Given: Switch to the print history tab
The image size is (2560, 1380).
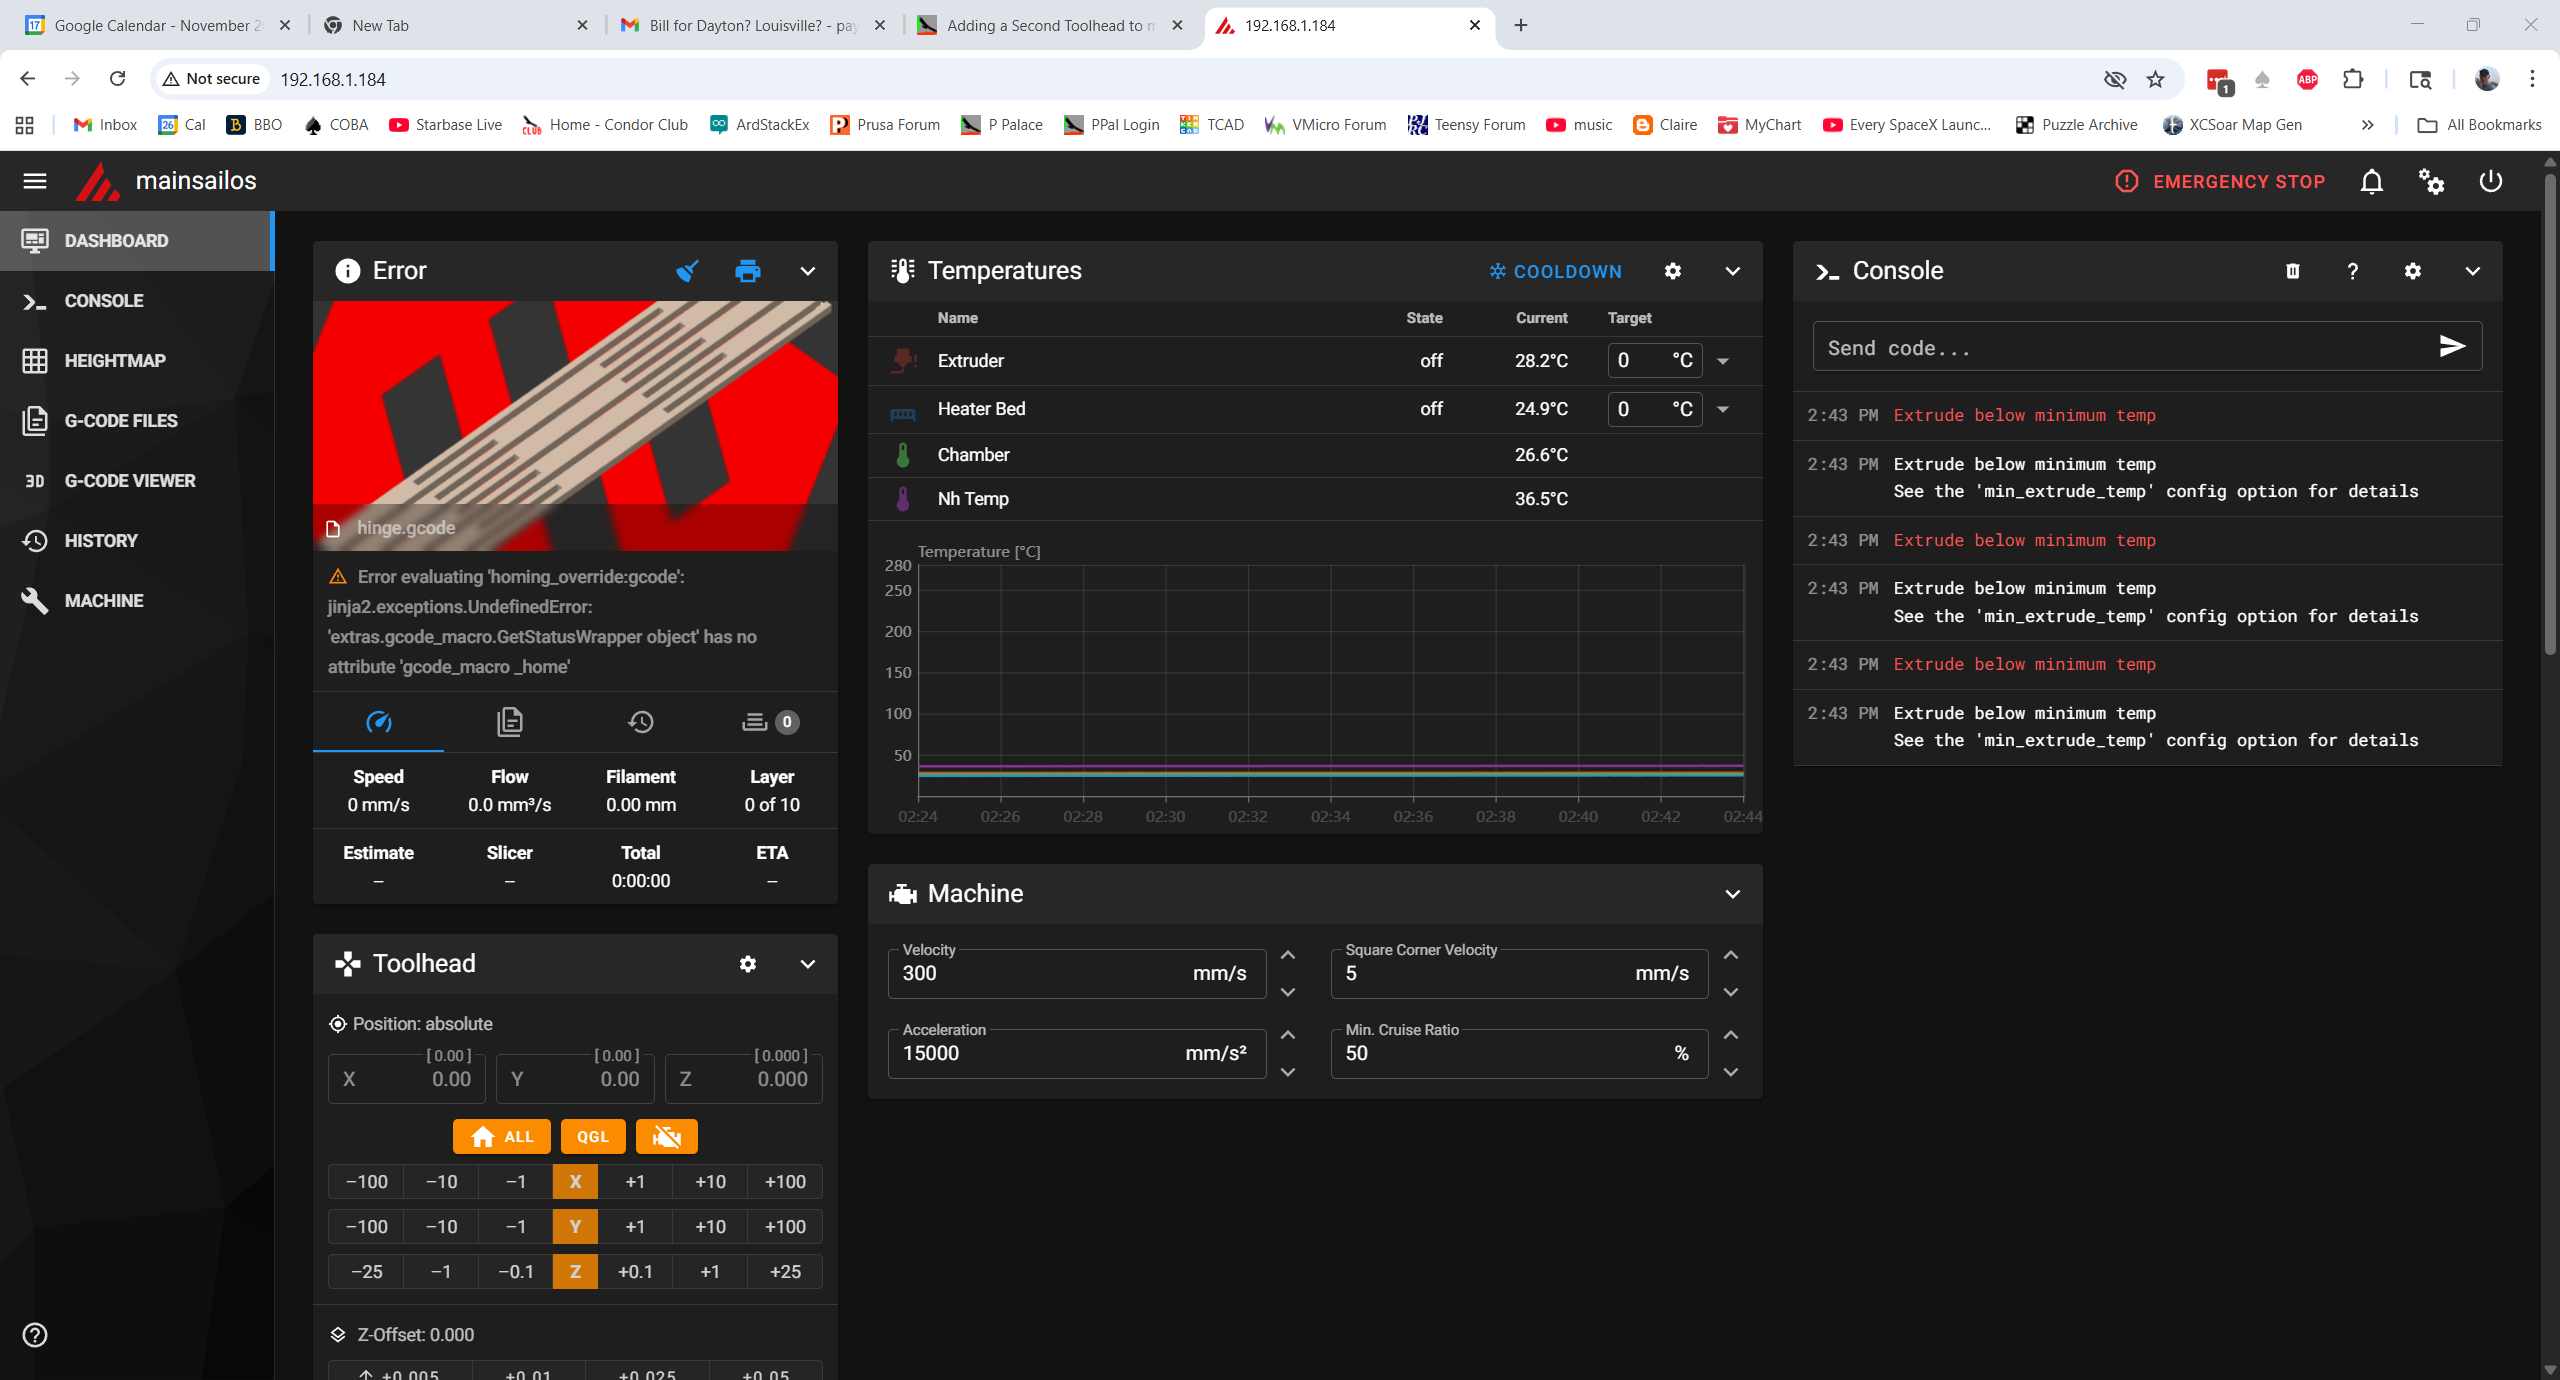Looking at the screenshot, I should coord(640,722).
